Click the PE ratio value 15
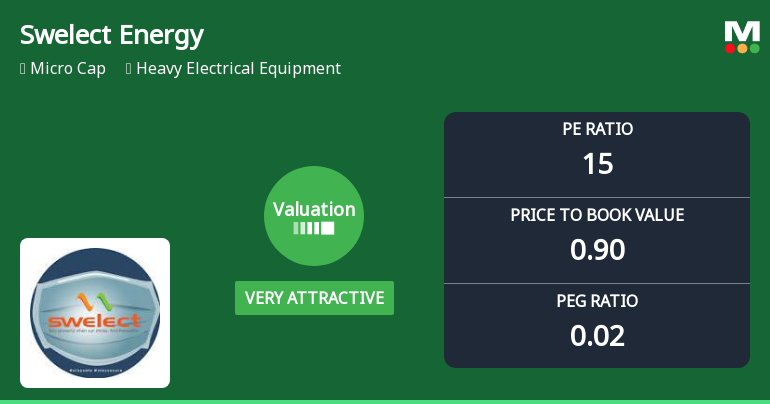The width and height of the screenshot is (770, 404). click(x=597, y=164)
